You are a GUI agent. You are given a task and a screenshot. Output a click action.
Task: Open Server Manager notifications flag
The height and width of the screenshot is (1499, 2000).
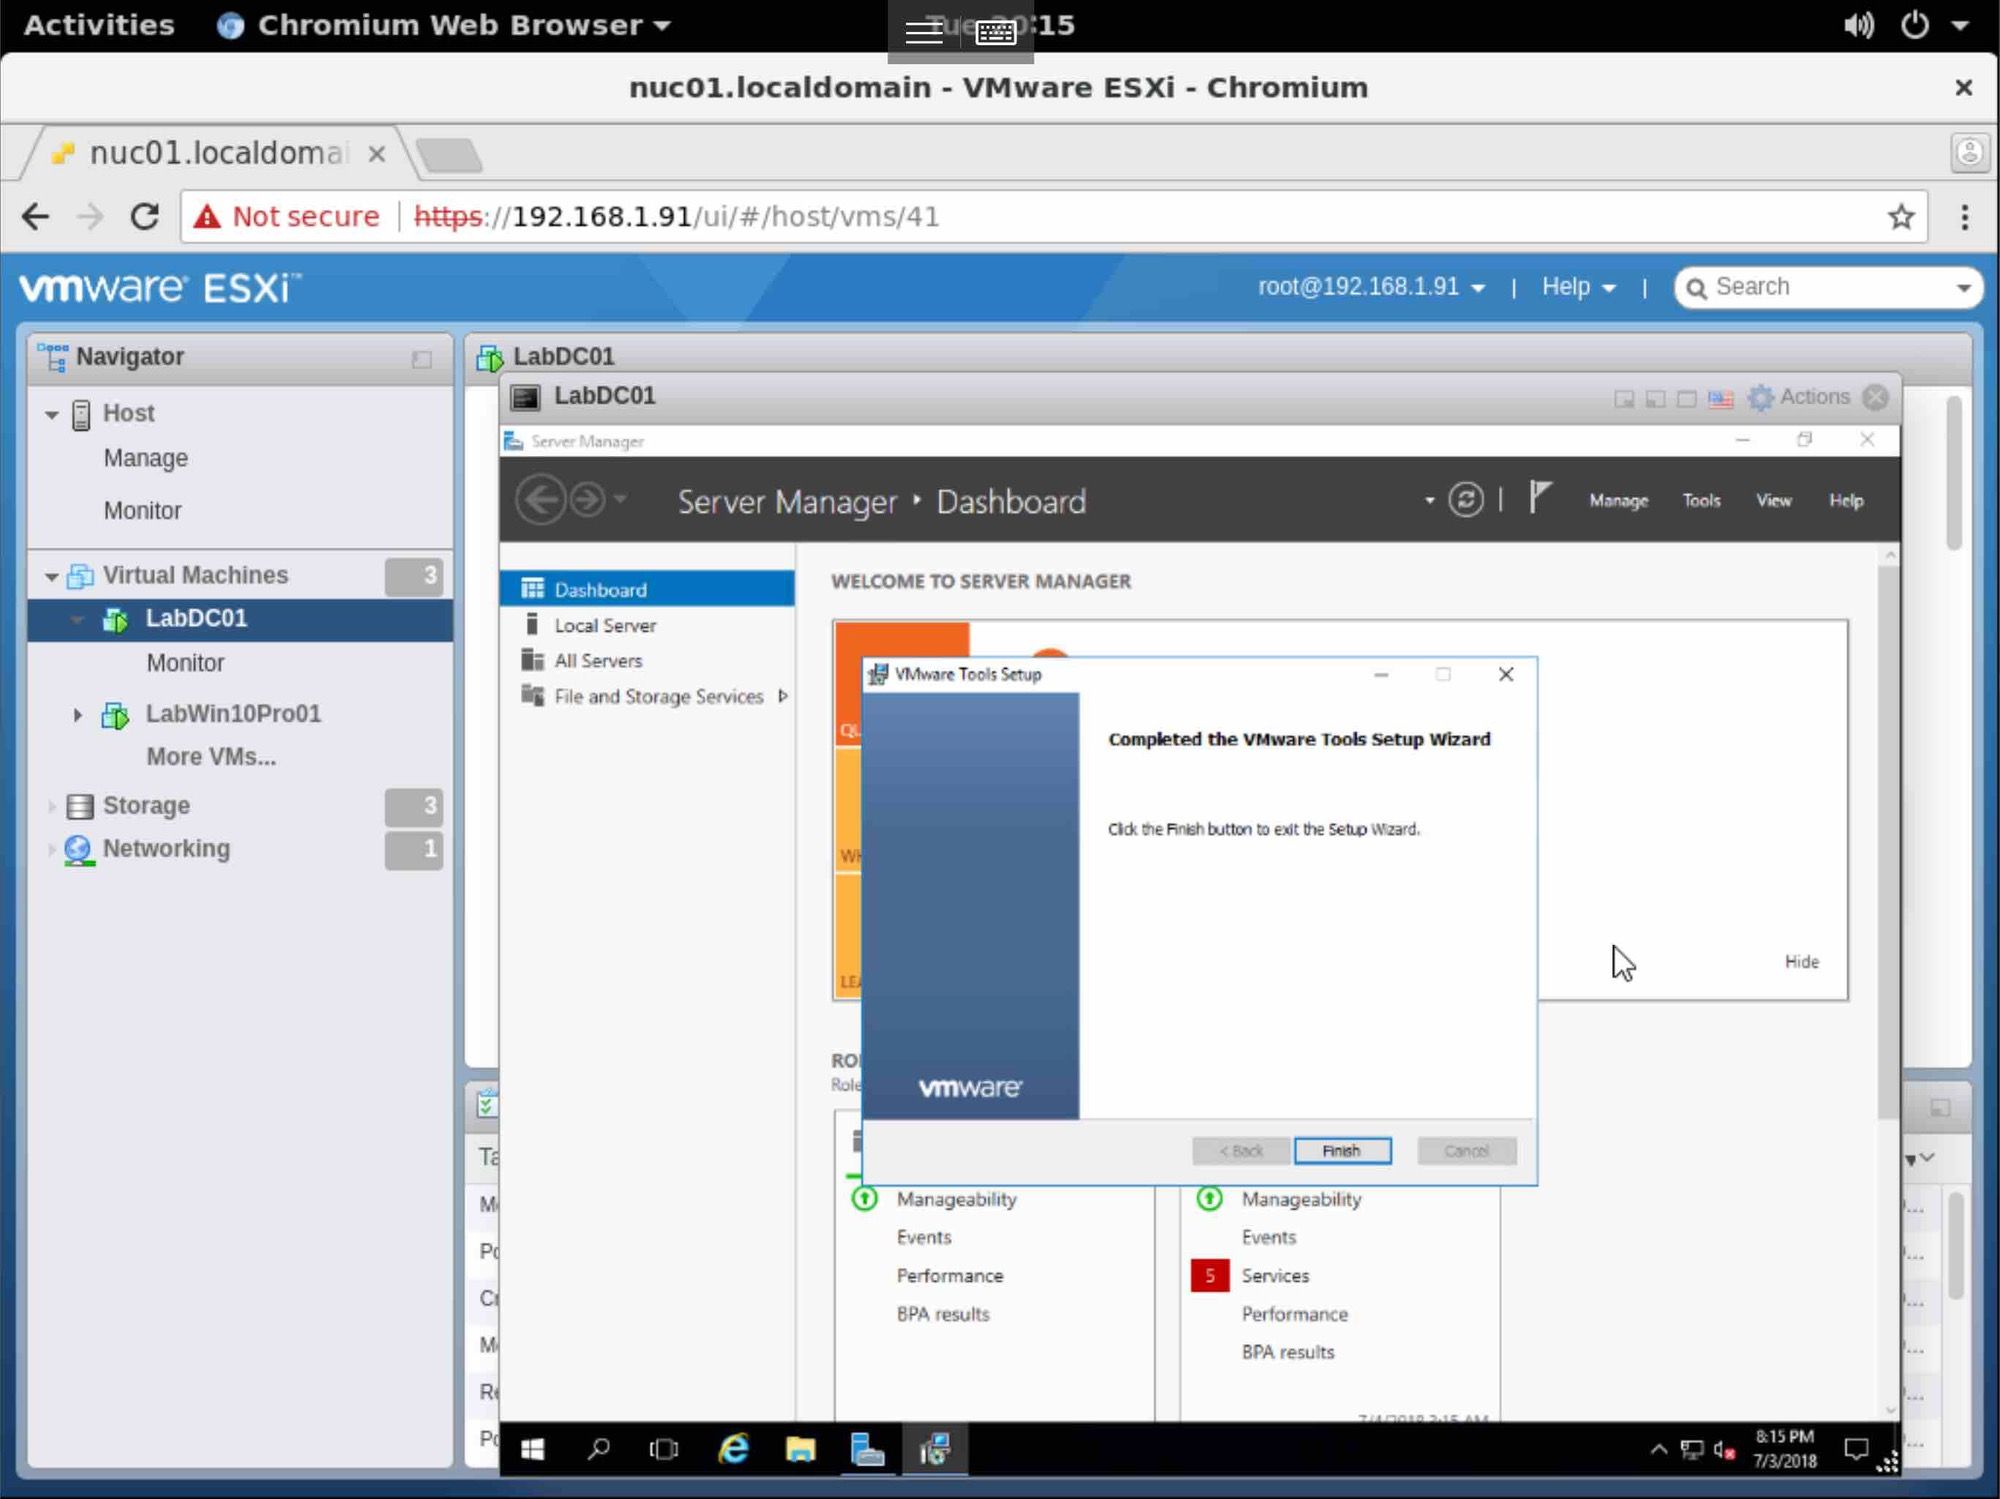point(1539,497)
